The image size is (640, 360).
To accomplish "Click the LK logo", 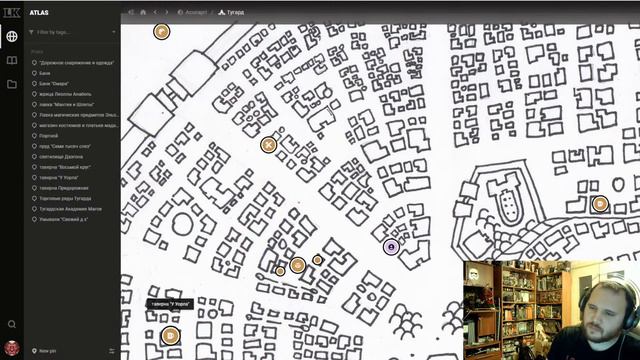I will click(x=11, y=13).
